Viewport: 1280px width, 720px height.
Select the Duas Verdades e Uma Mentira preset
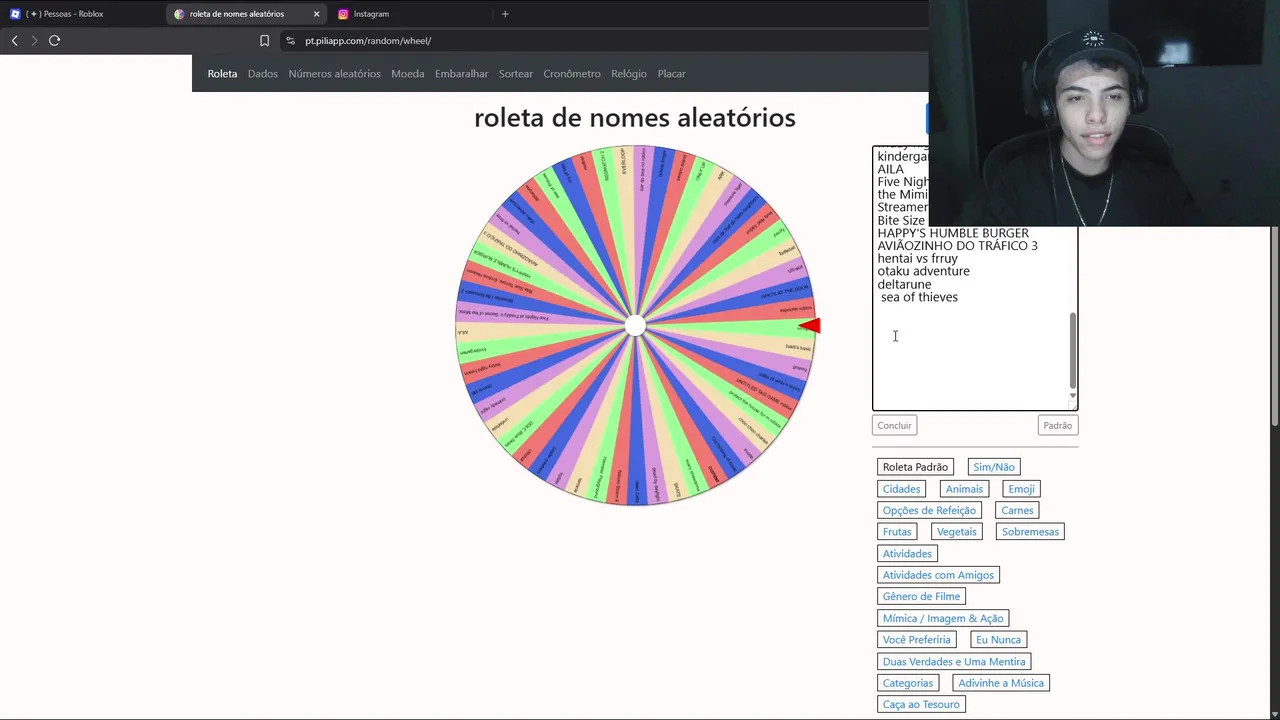coord(954,661)
